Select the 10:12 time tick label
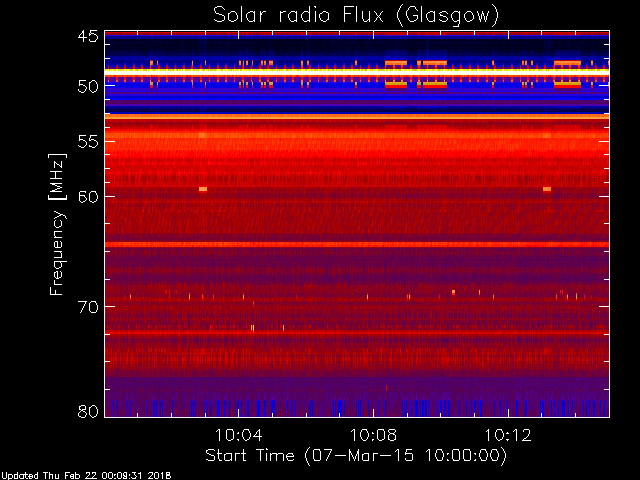The width and height of the screenshot is (640, 480). 508,435
